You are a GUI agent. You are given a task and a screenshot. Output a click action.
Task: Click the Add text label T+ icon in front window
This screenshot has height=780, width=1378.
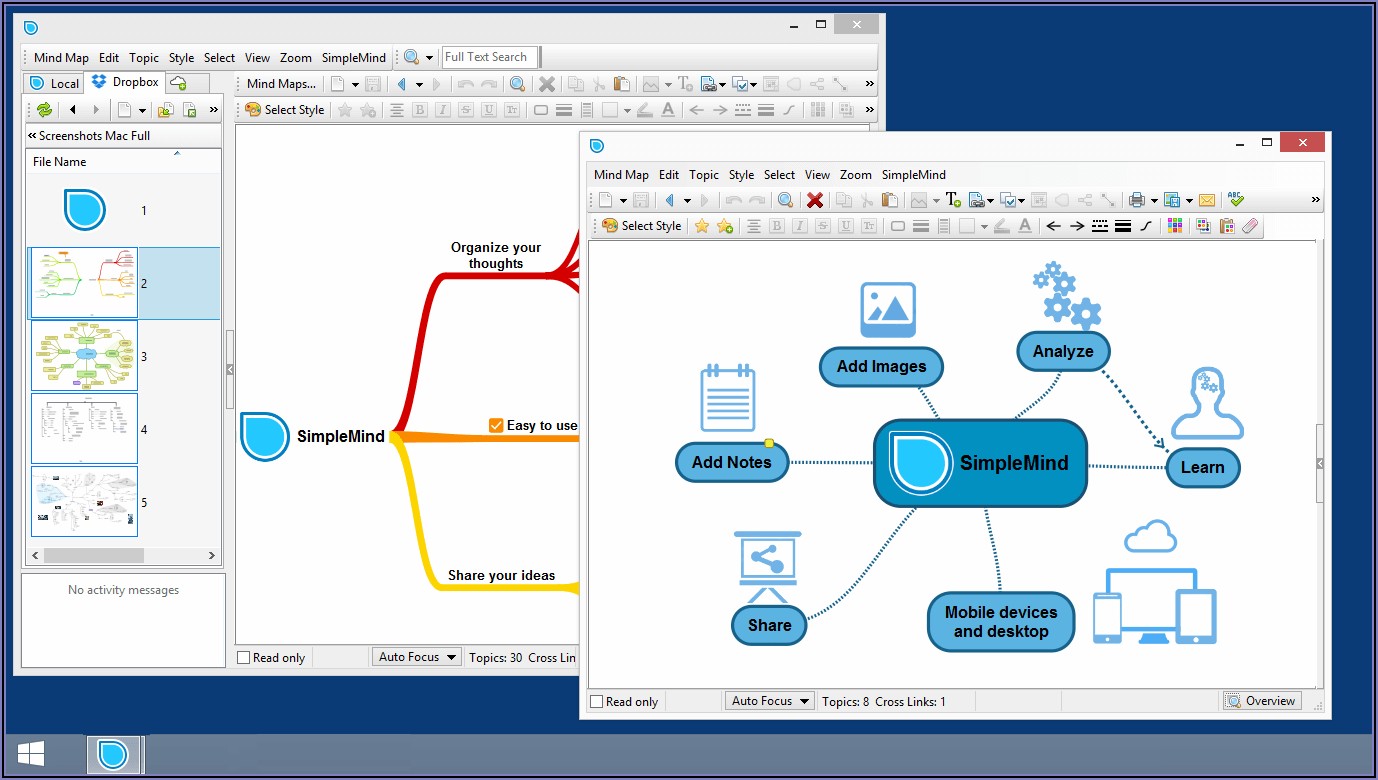pyautogui.click(x=953, y=200)
